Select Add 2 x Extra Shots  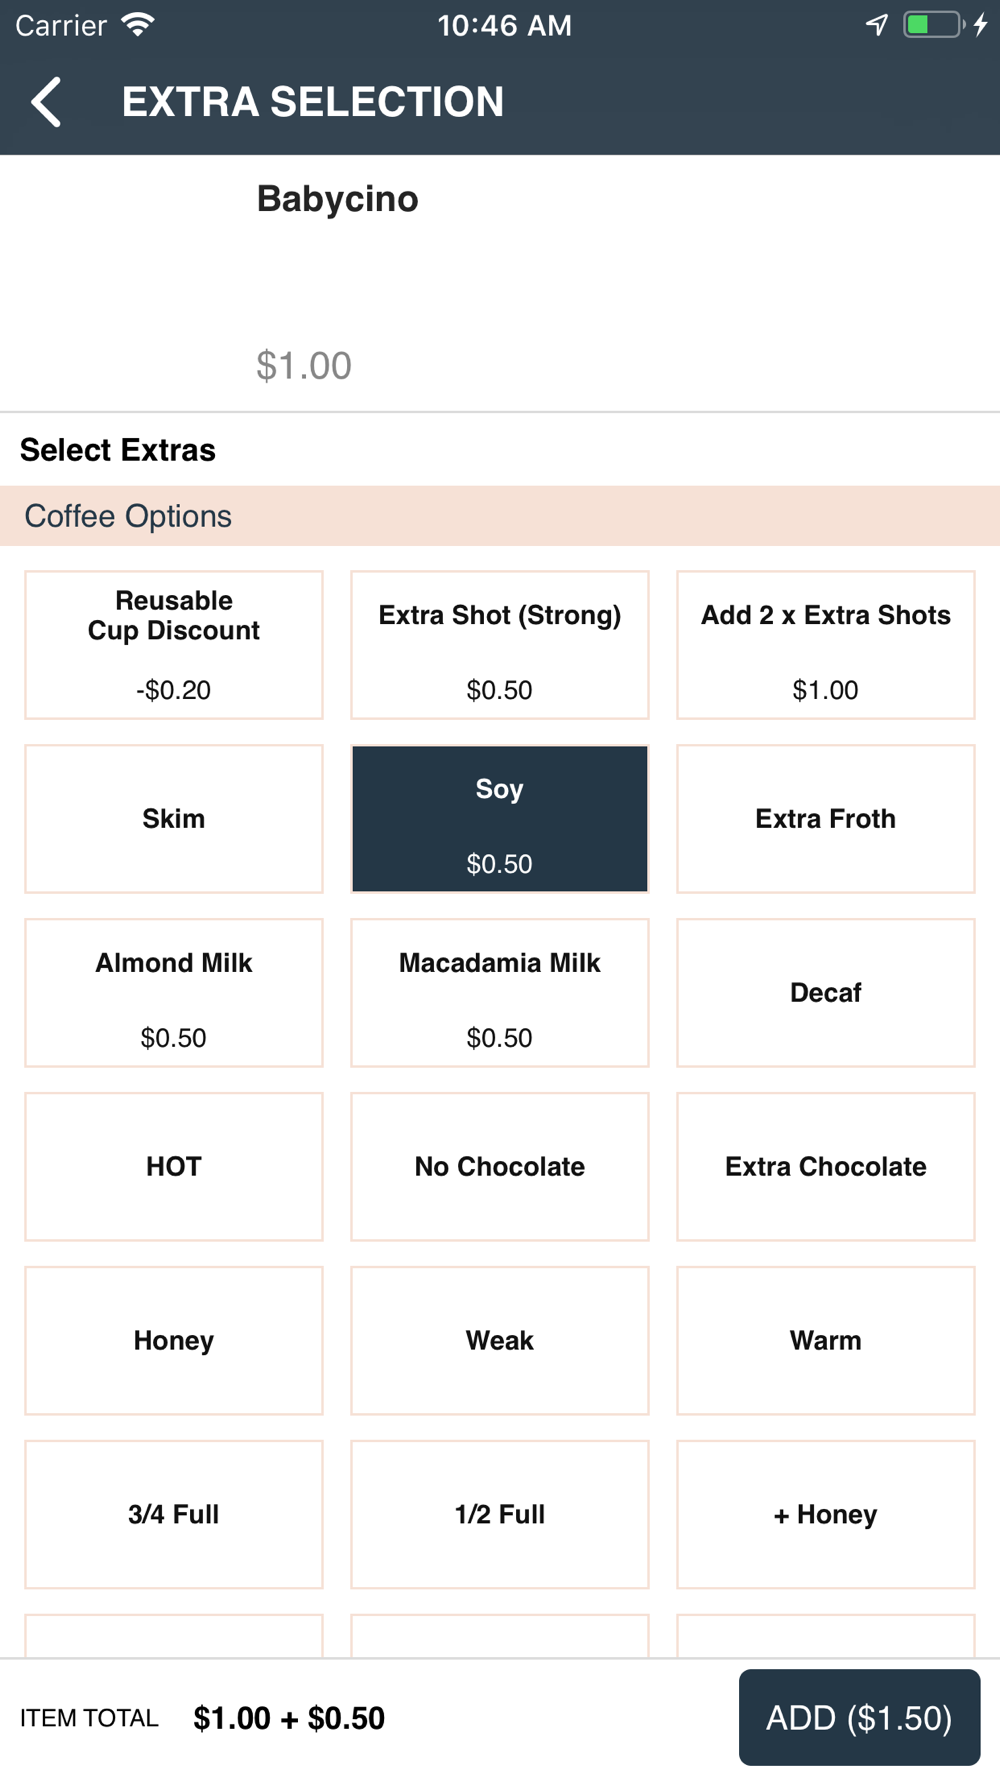826,645
